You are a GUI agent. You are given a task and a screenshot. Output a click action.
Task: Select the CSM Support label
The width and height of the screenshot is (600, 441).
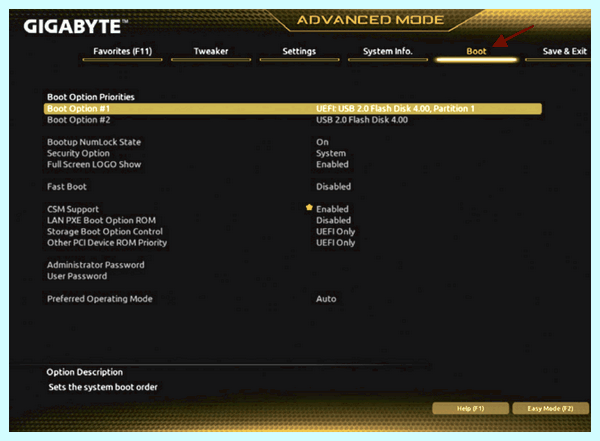[73, 209]
